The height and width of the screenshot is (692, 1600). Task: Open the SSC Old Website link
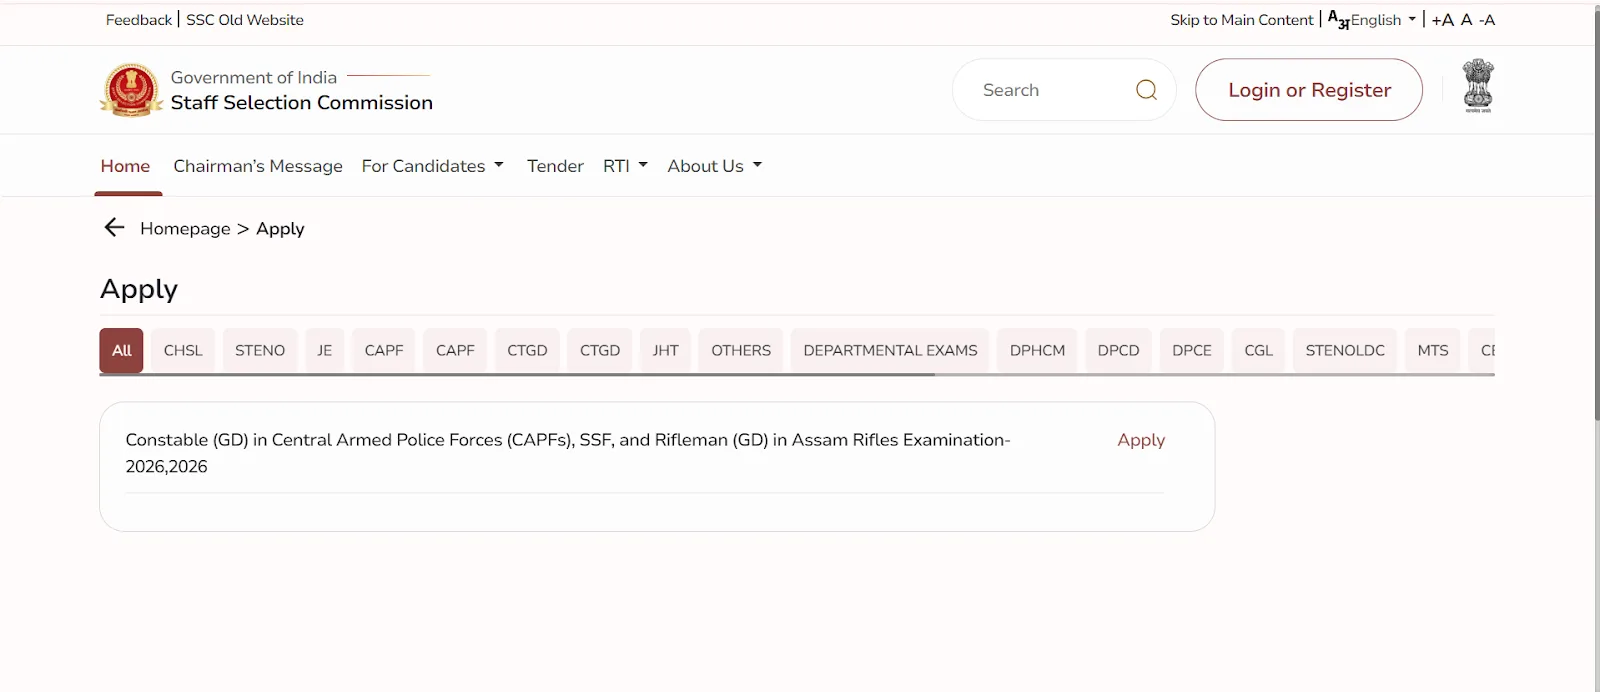[245, 20]
